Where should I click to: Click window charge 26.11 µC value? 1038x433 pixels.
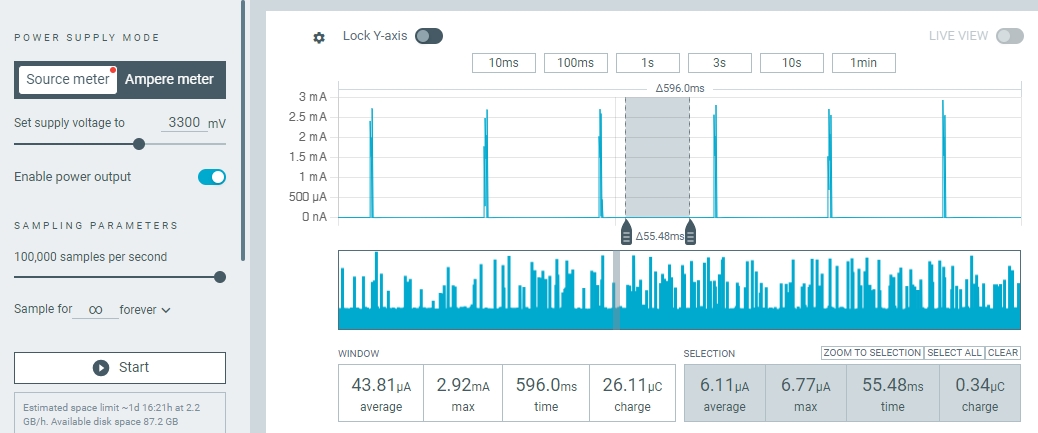pos(632,385)
